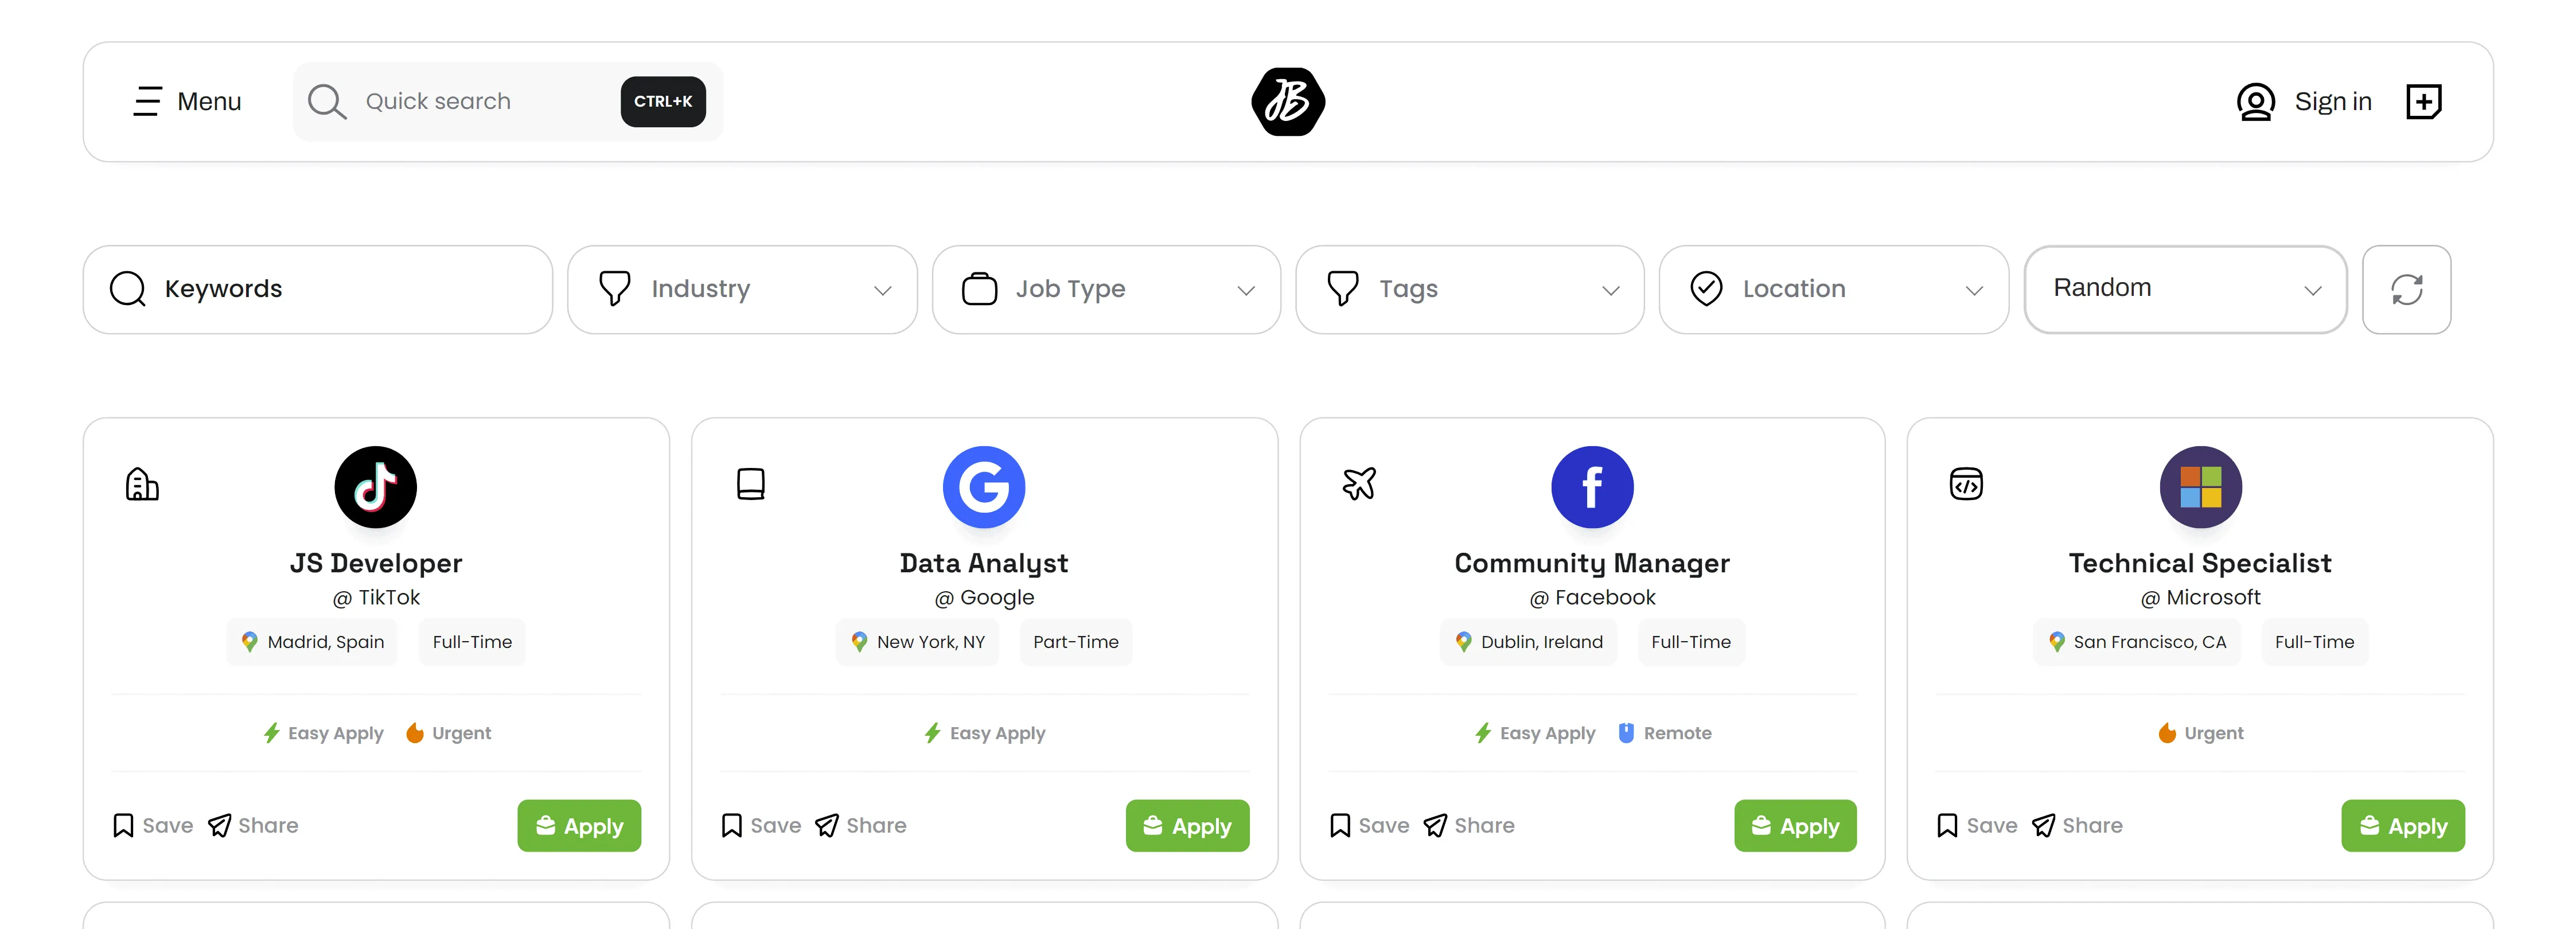Click the Facebook company logo
2576x929 pixels.
[x=1592, y=487]
